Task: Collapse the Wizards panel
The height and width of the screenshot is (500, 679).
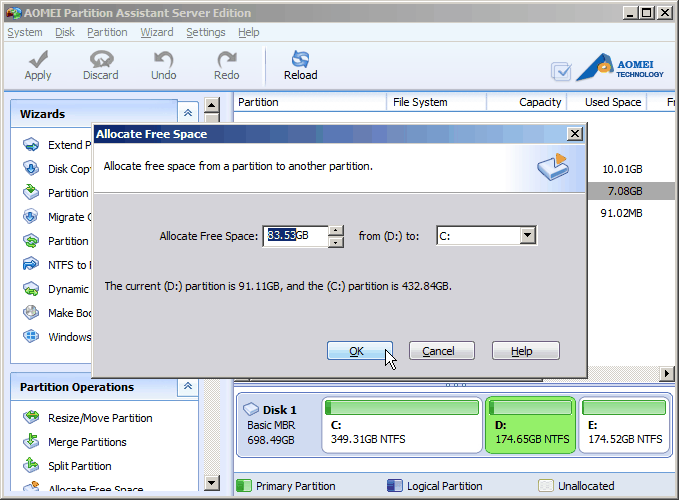Action: [x=188, y=113]
